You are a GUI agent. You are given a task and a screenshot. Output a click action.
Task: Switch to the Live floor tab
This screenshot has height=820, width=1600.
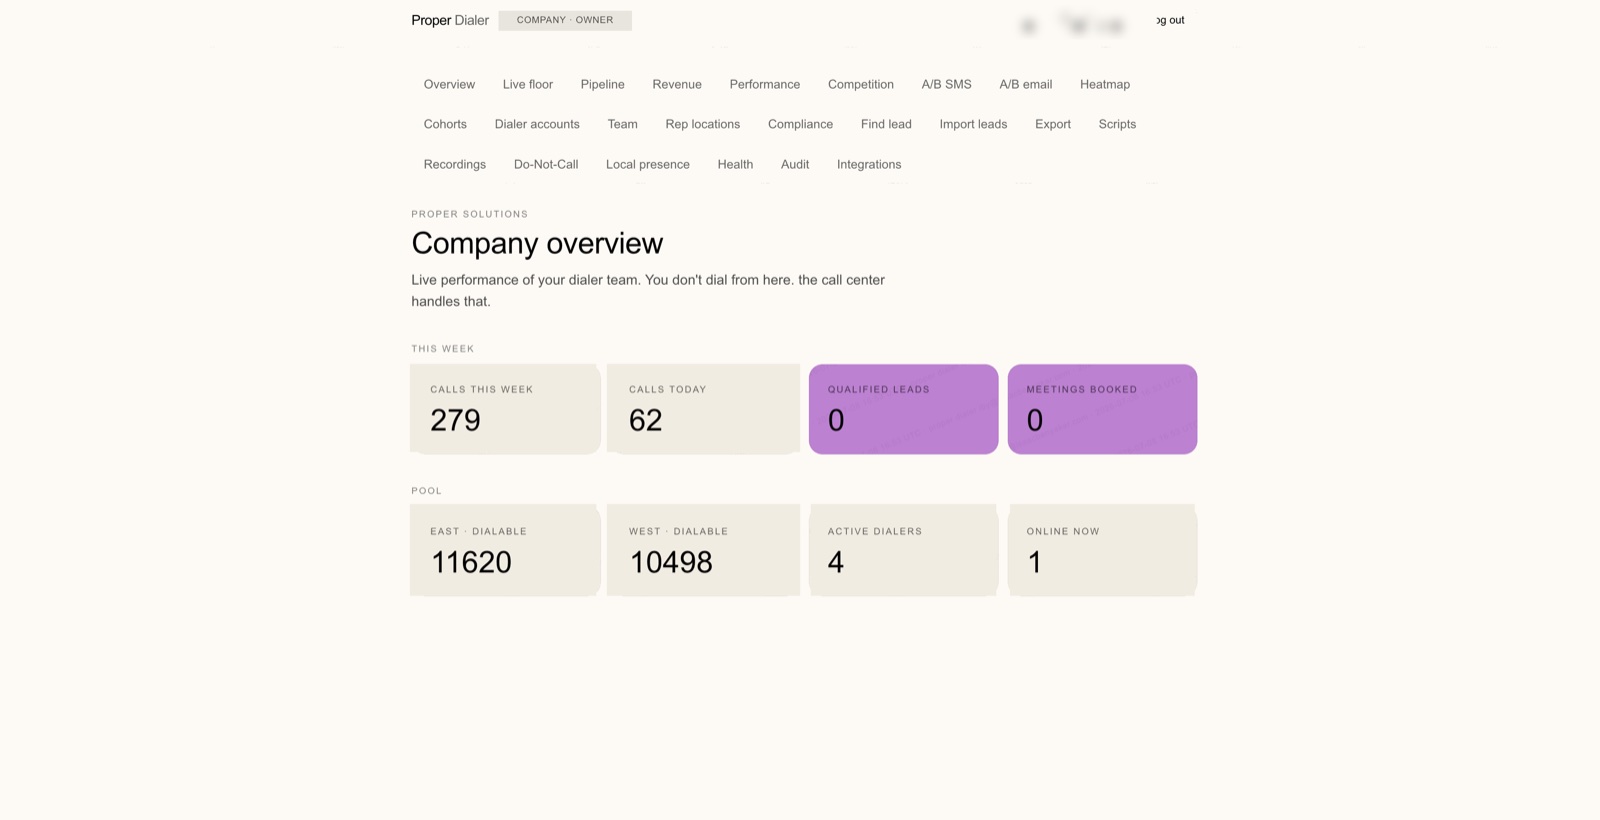tap(528, 84)
